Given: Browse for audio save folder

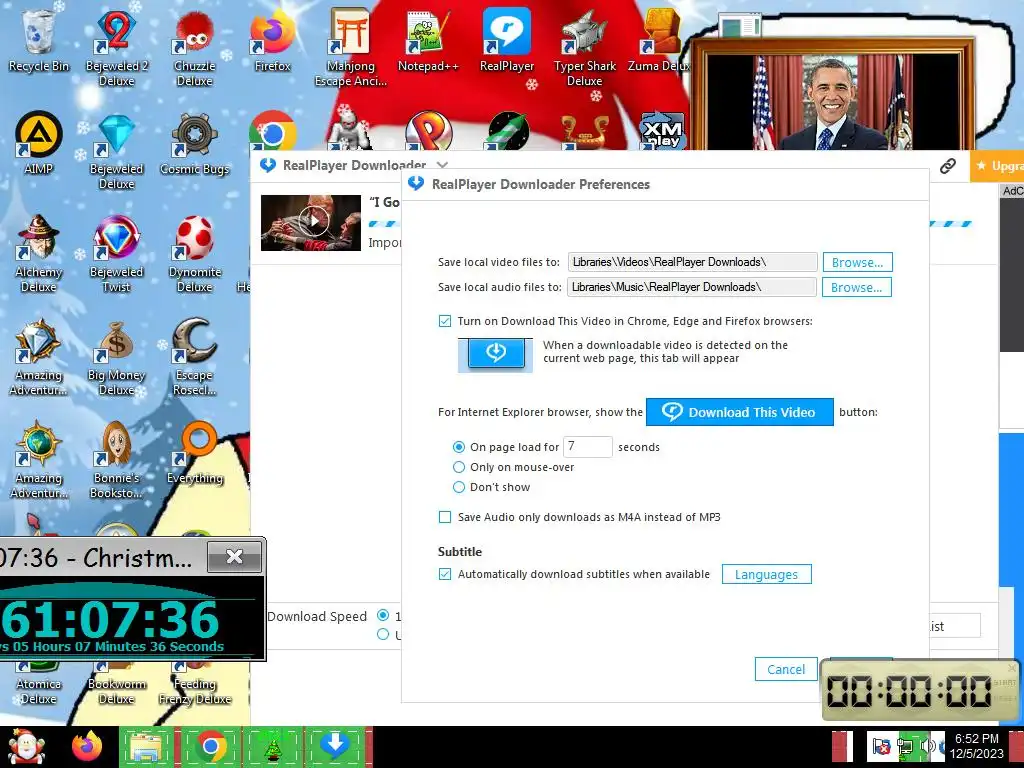Looking at the screenshot, I should pyautogui.click(x=856, y=287).
